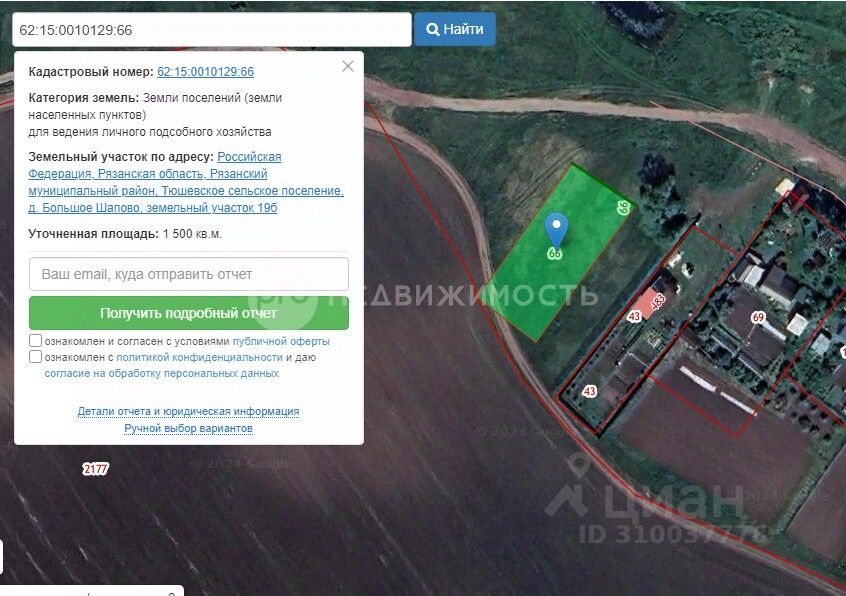
Task: Click the Найти search button
Action: point(454,29)
